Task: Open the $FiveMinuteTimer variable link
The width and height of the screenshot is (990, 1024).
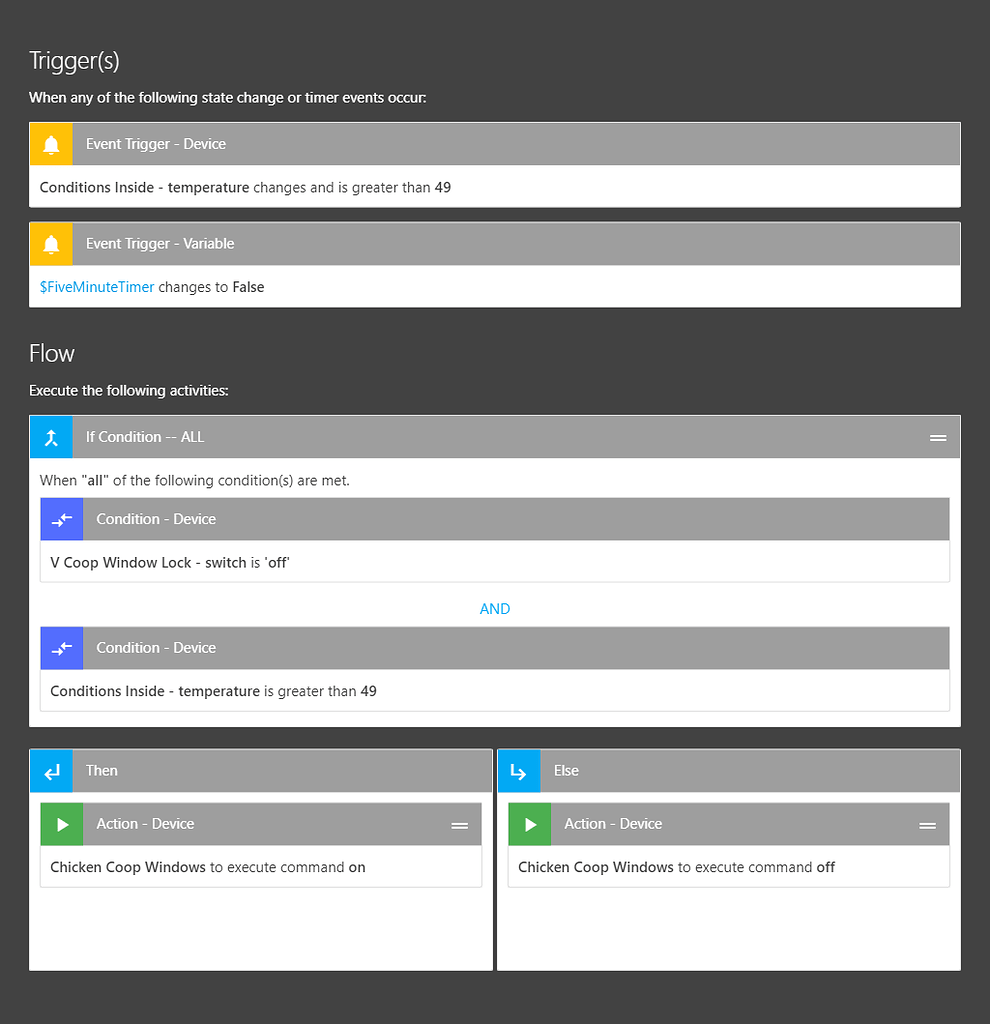Action: 96,286
